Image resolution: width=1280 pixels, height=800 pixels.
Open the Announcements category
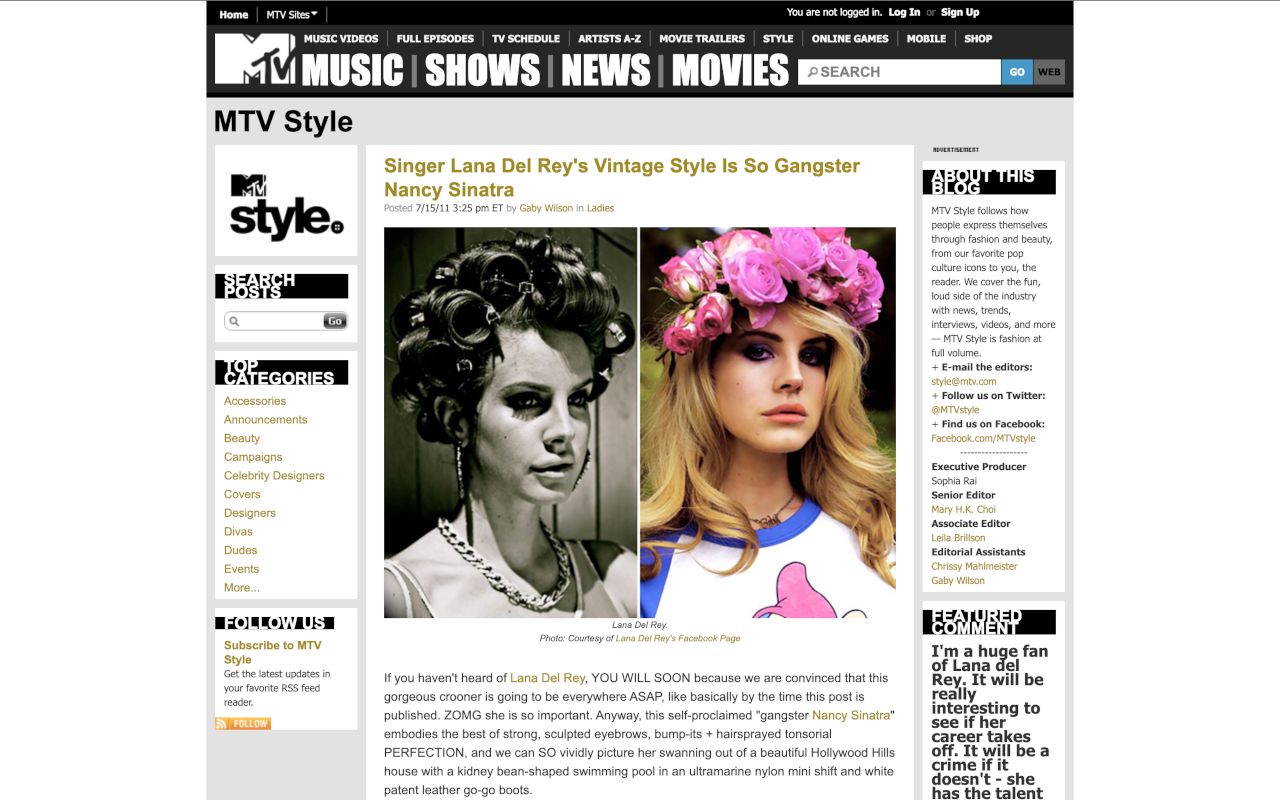[266, 420]
